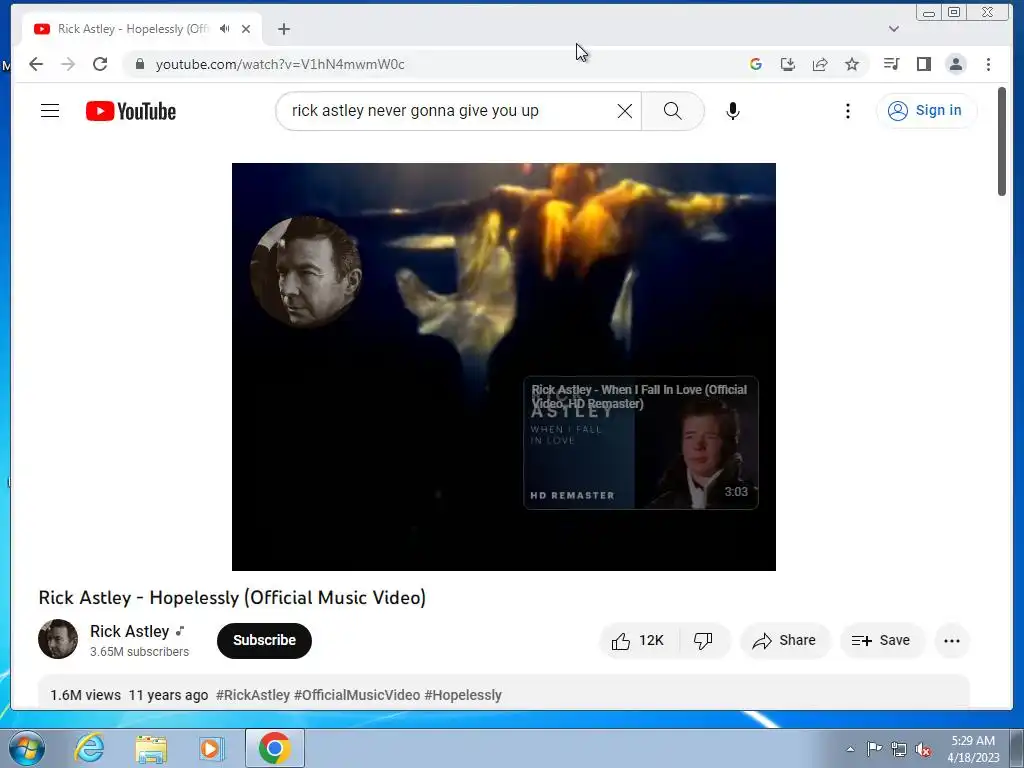Image resolution: width=1024 pixels, height=768 pixels.
Task: Open the Google icon in the address bar
Action: tap(756, 64)
